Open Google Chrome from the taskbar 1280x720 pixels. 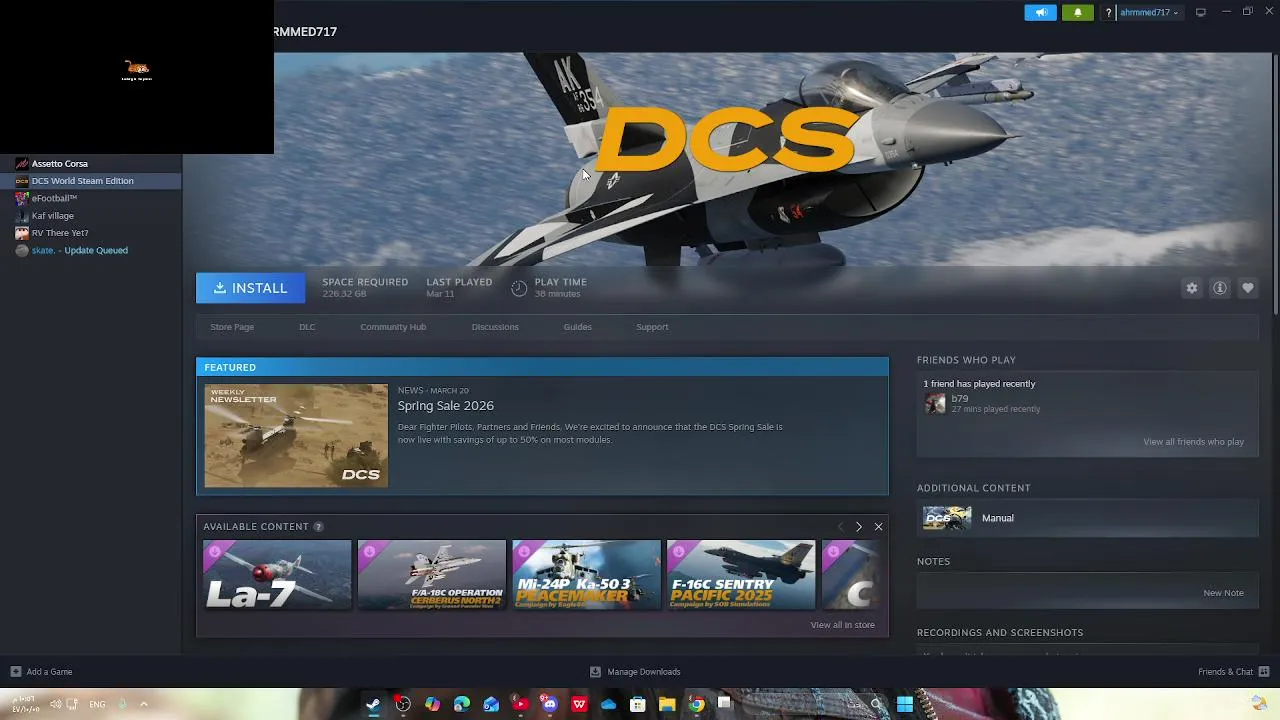[x=697, y=704]
